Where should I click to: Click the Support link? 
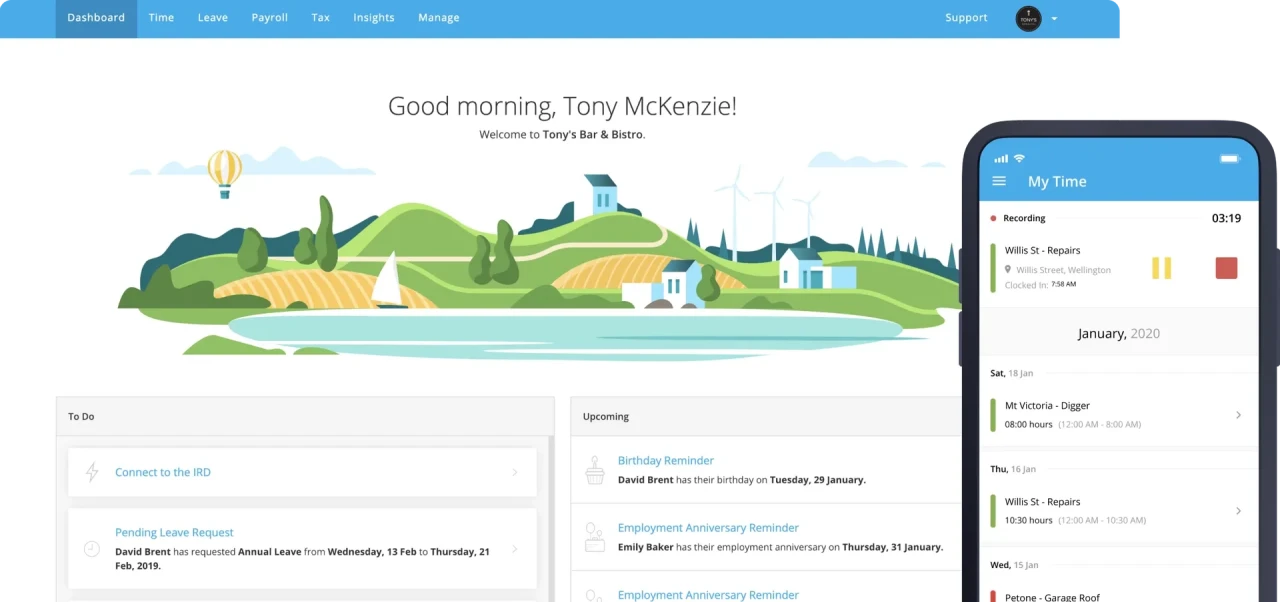(x=966, y=18)
